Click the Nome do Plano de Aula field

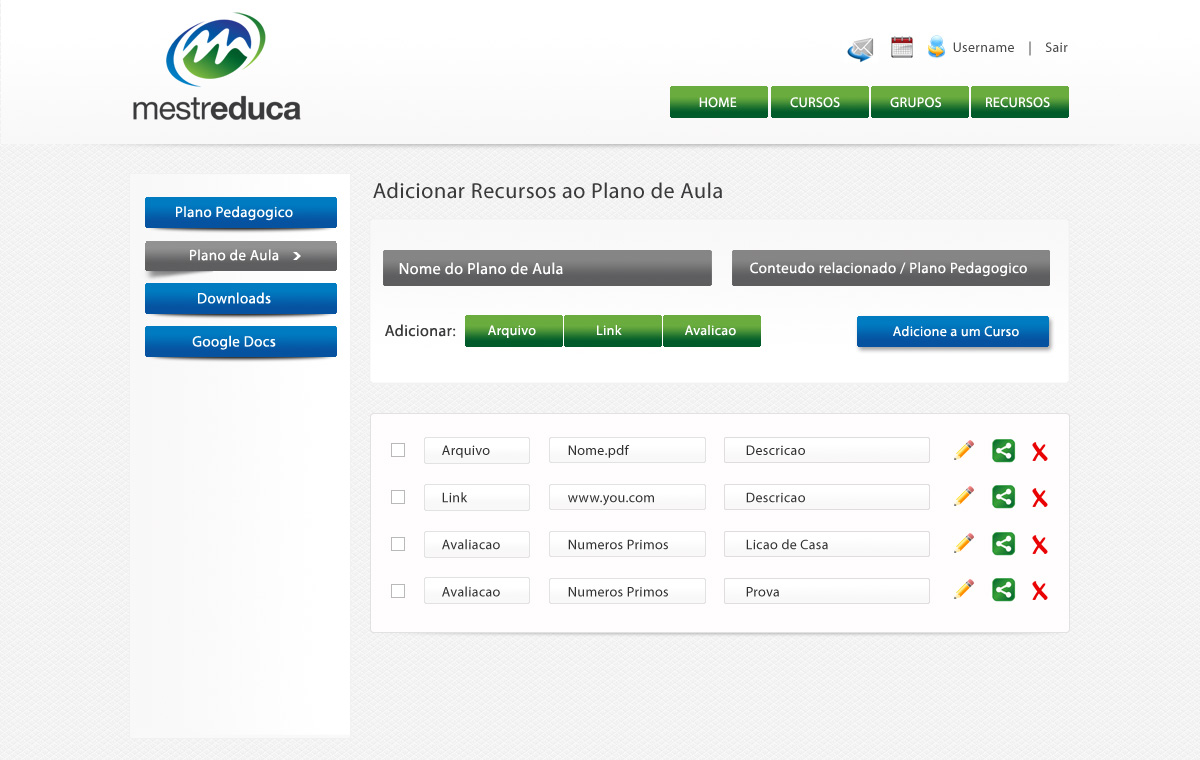pos(547,268)
